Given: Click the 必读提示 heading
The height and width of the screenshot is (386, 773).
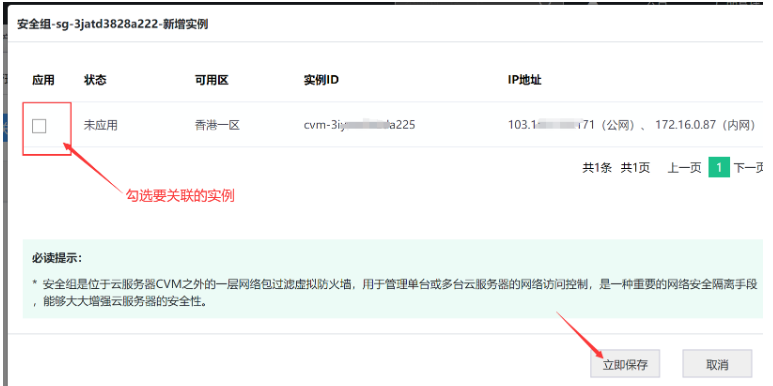Looking at the screenshot, I should [57, 258].
